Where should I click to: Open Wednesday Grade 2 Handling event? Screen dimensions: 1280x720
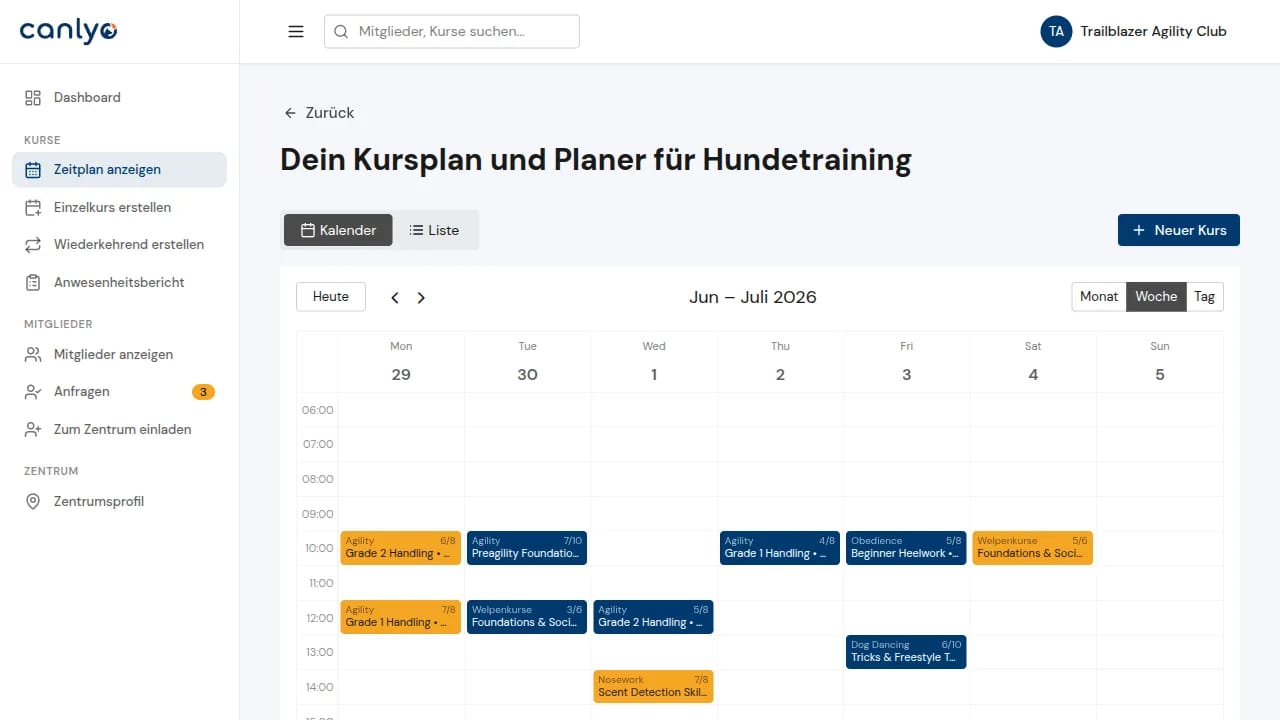tap(653, 617)
